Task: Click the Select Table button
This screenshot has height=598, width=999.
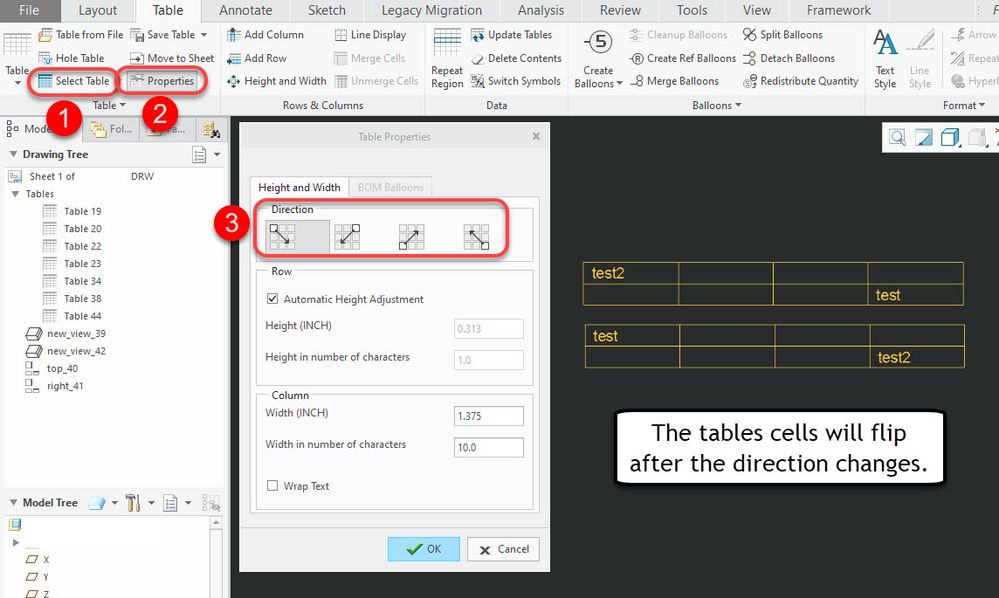Action: (x=74, y=81)
